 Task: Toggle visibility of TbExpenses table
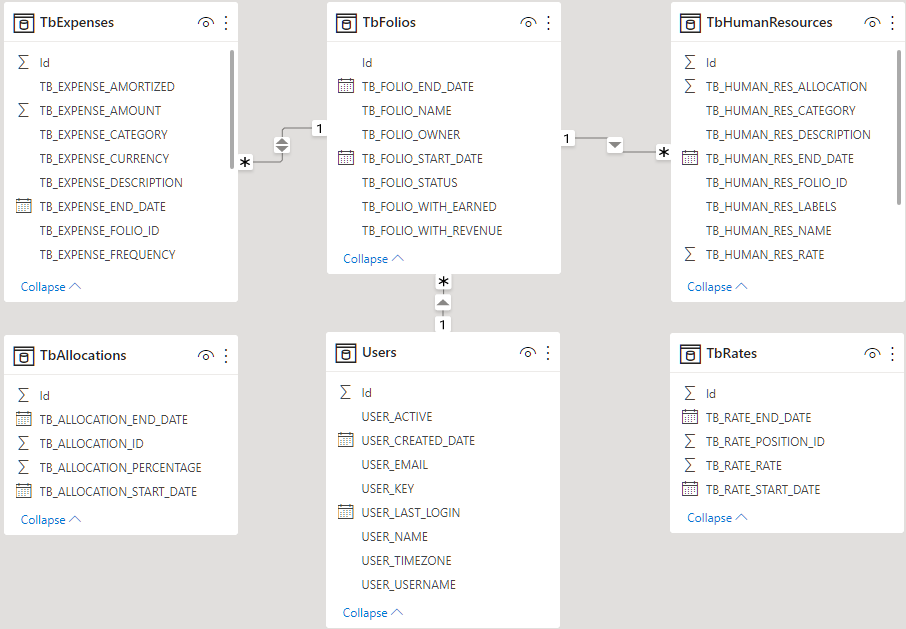(x=205, y=22)
